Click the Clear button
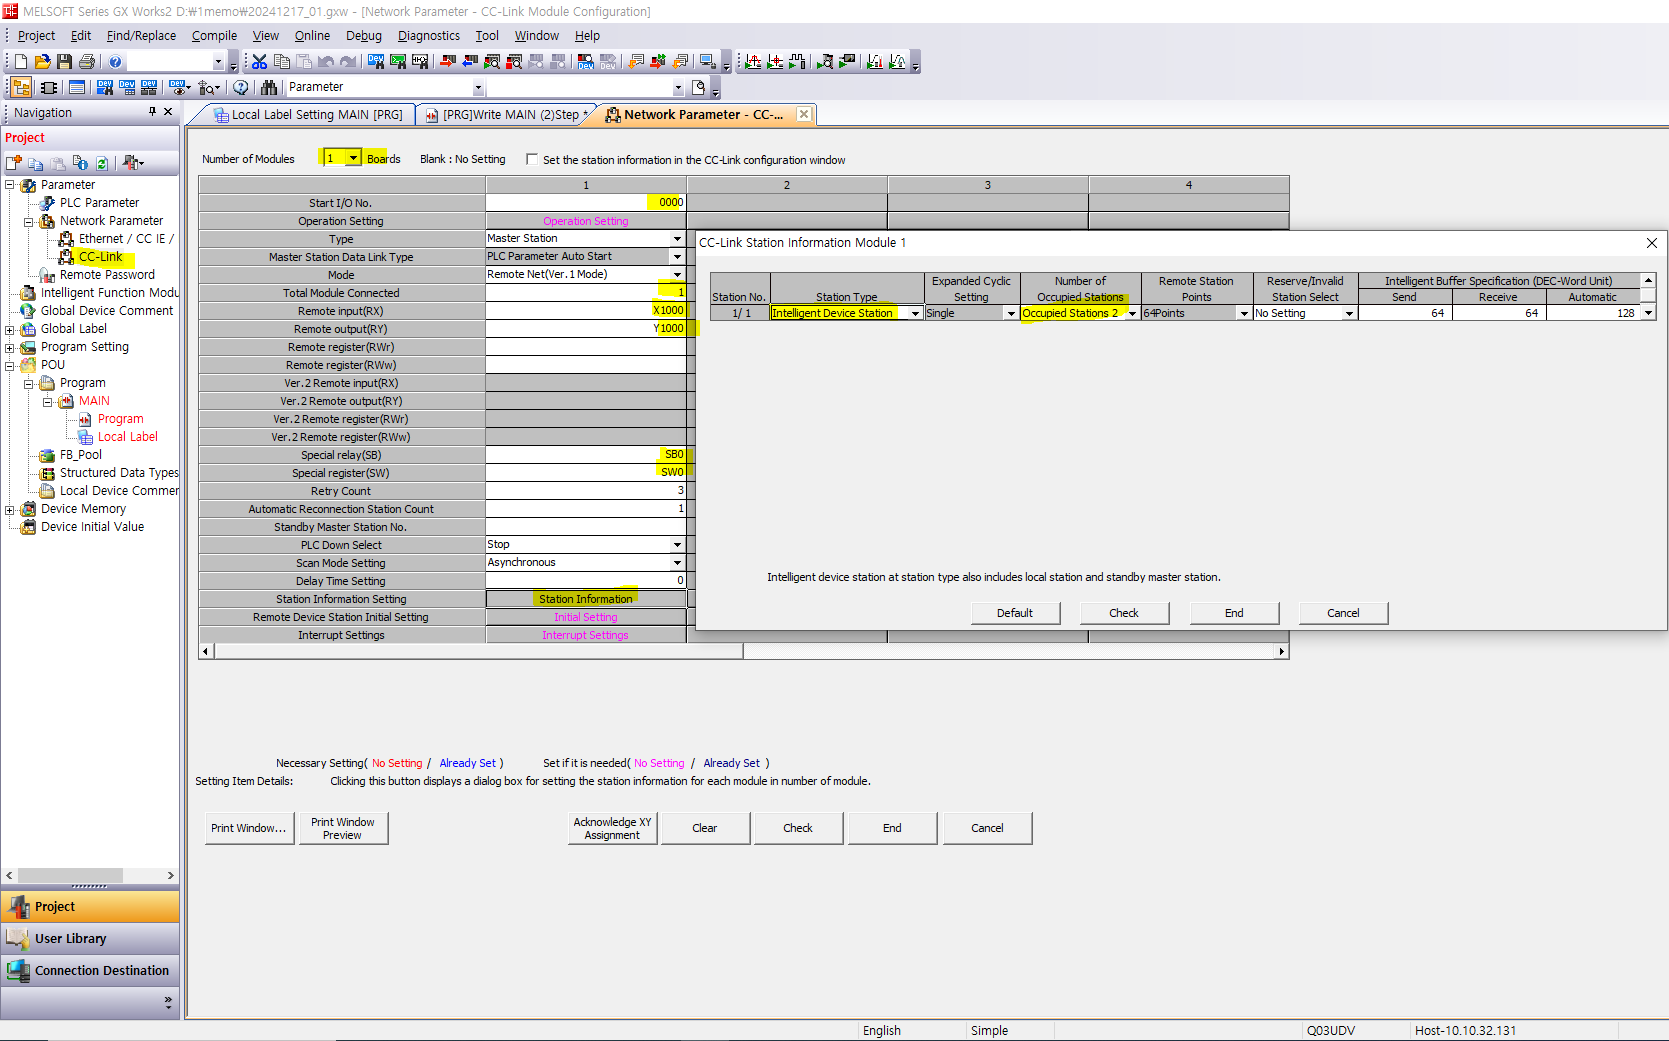The height and width of the screenshot is (1041, 1669). pyautogui.click(x=705, y=828)
